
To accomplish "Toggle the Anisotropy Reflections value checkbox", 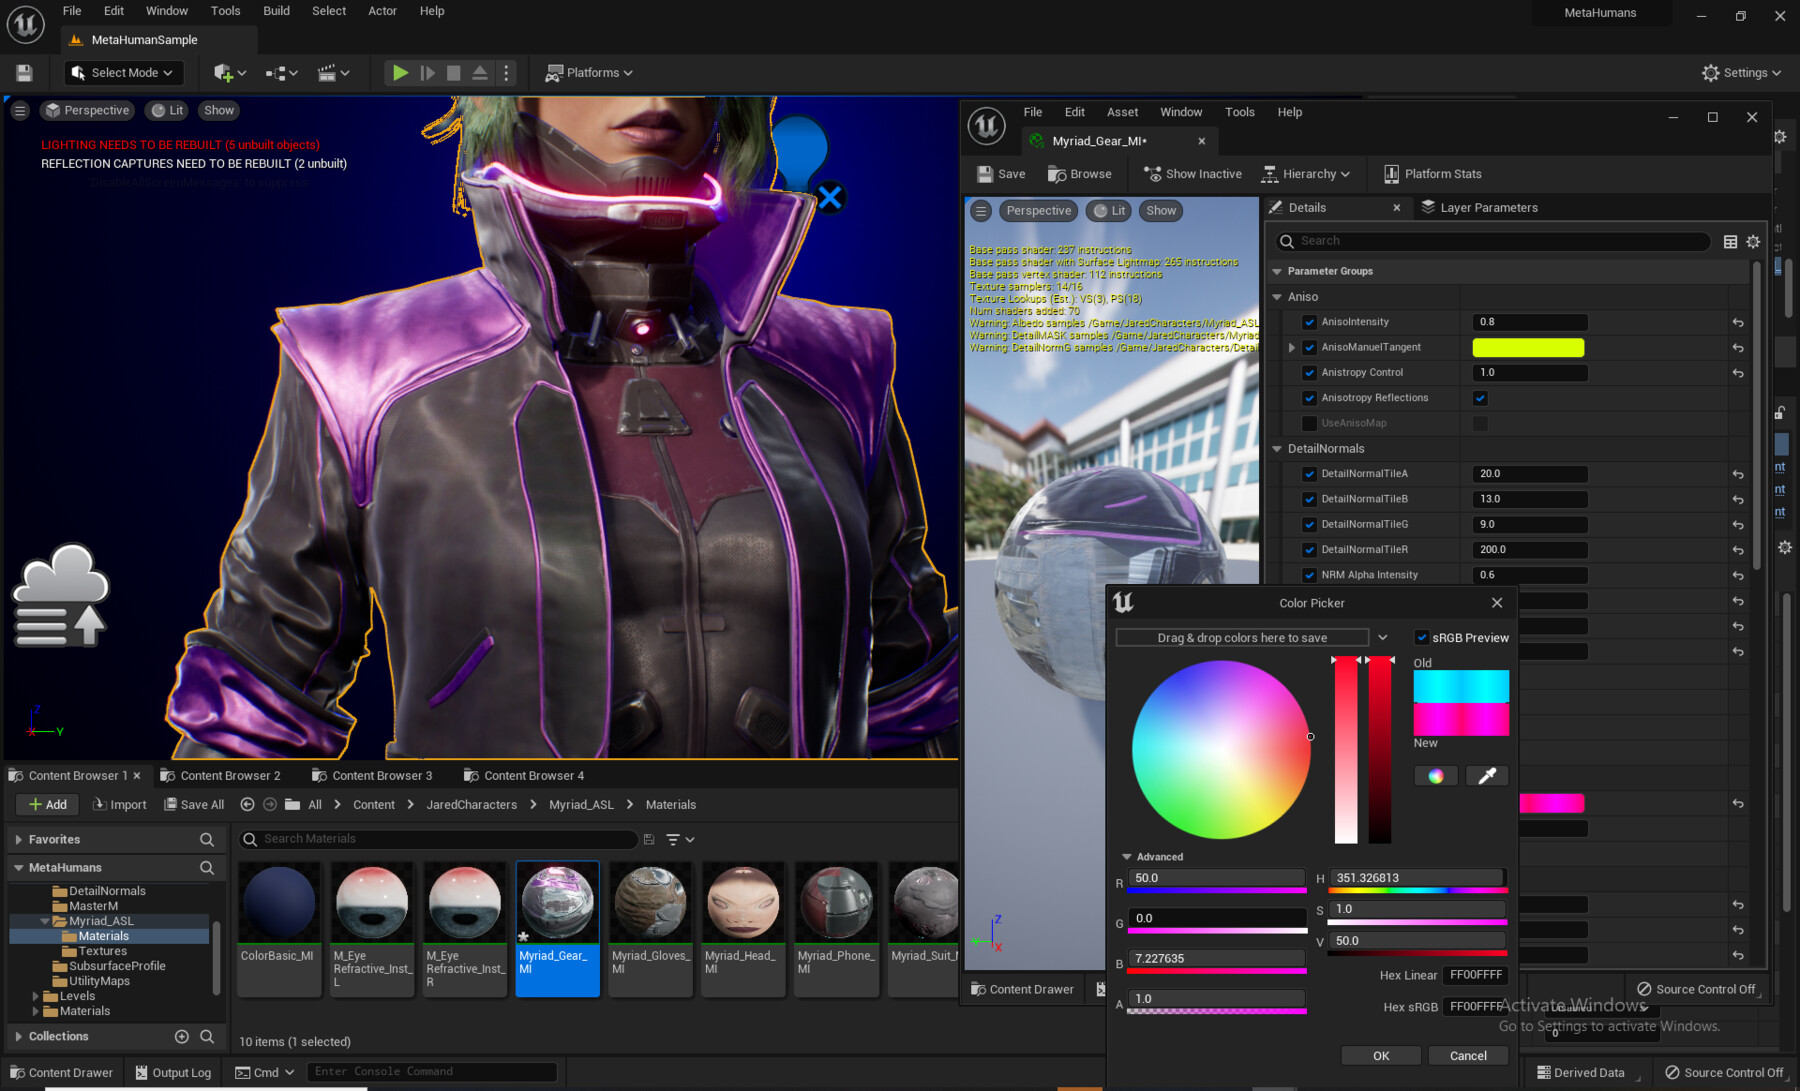I will [x=1480, y=398].
